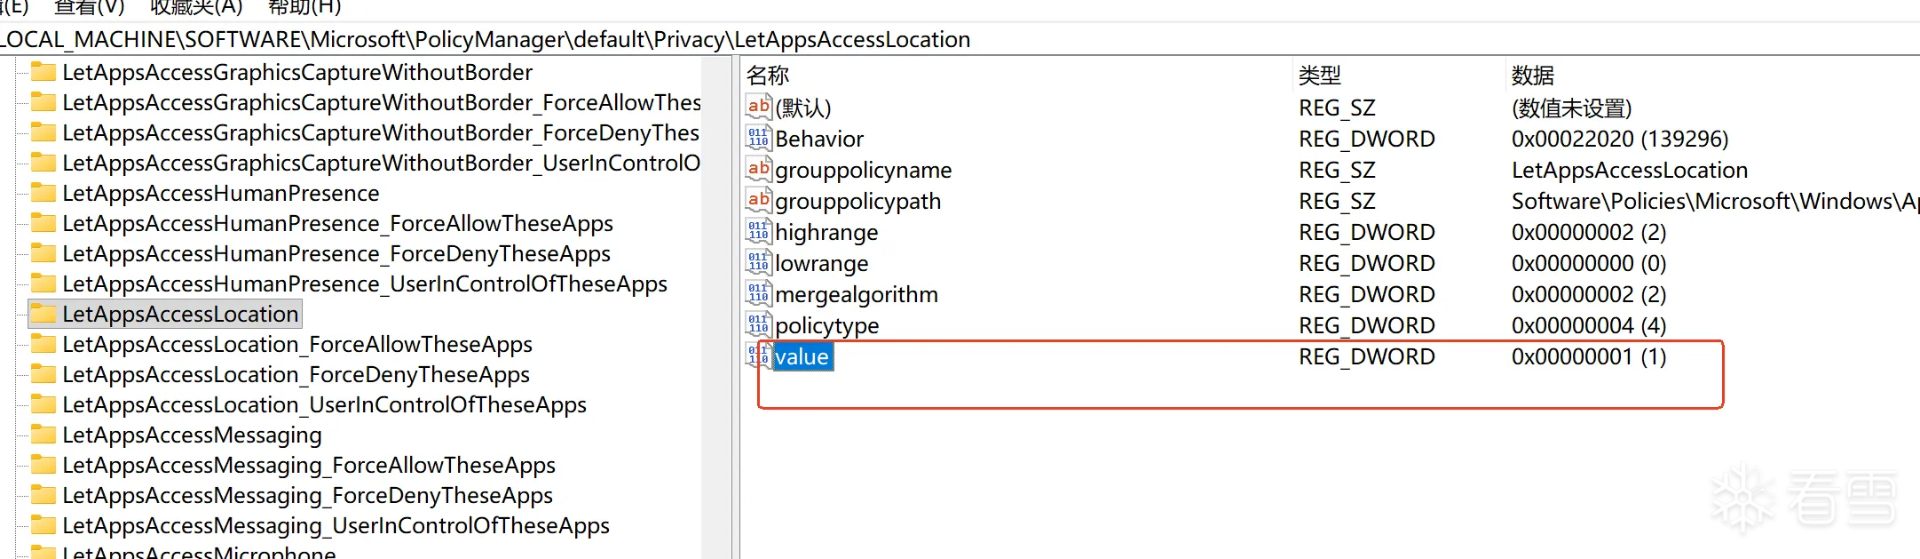1920x559 pixels.
Task: Select LetAppsAccessGraphicsCaptureWithoutBorder key in tree
Action: point(297,72)
